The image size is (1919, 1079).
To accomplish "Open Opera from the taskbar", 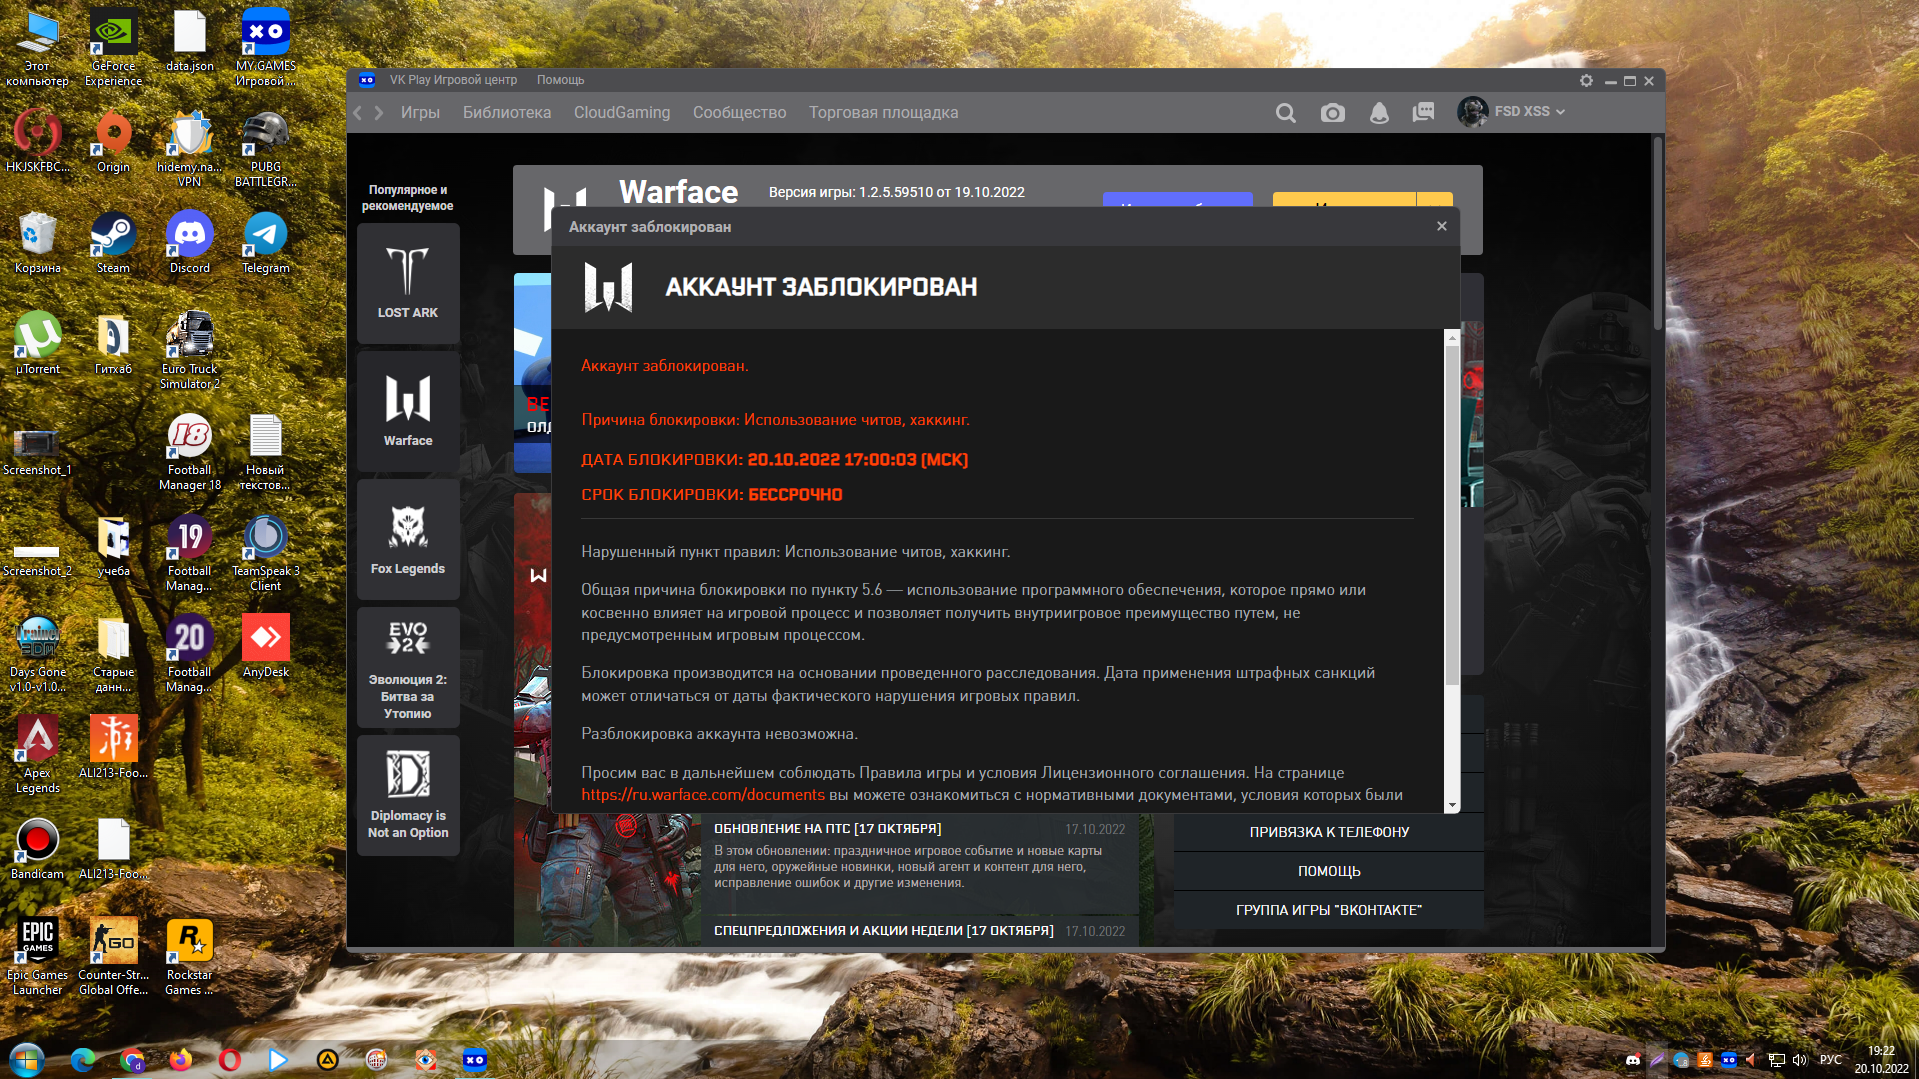I will pyautogui.click(x=230, y=1059).
